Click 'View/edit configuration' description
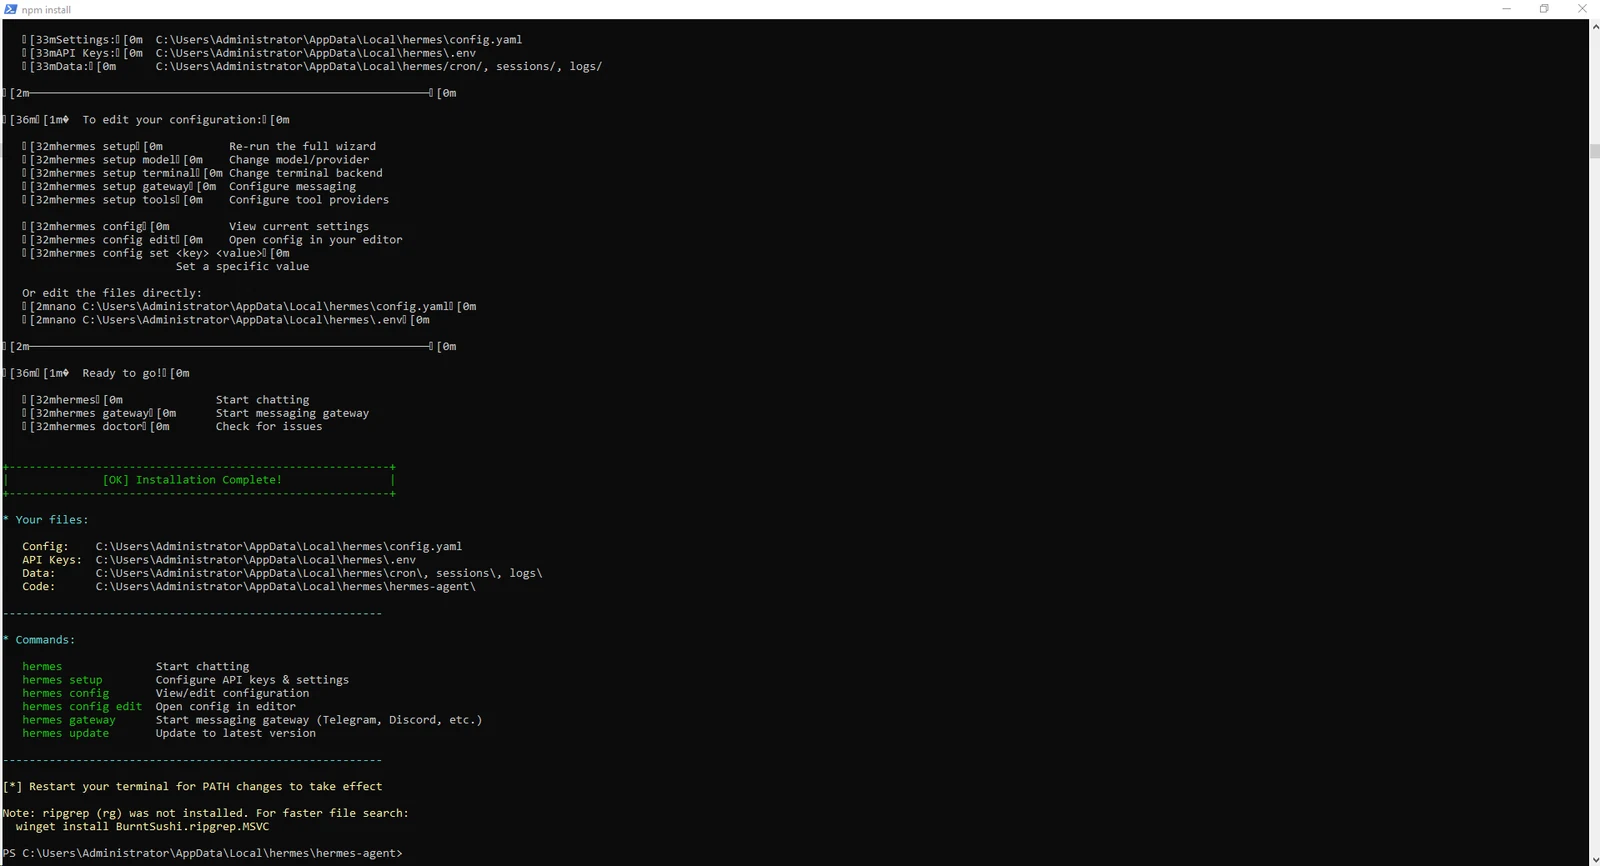This screenshot has height=866, width=1600. [233, 693]
